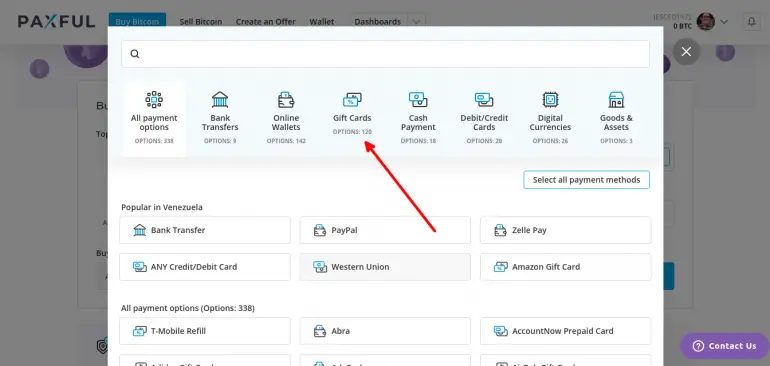This screenshot has height=366, width=770.
Task: Click the T-Mobile Refill icon
Action: [139, 331]
